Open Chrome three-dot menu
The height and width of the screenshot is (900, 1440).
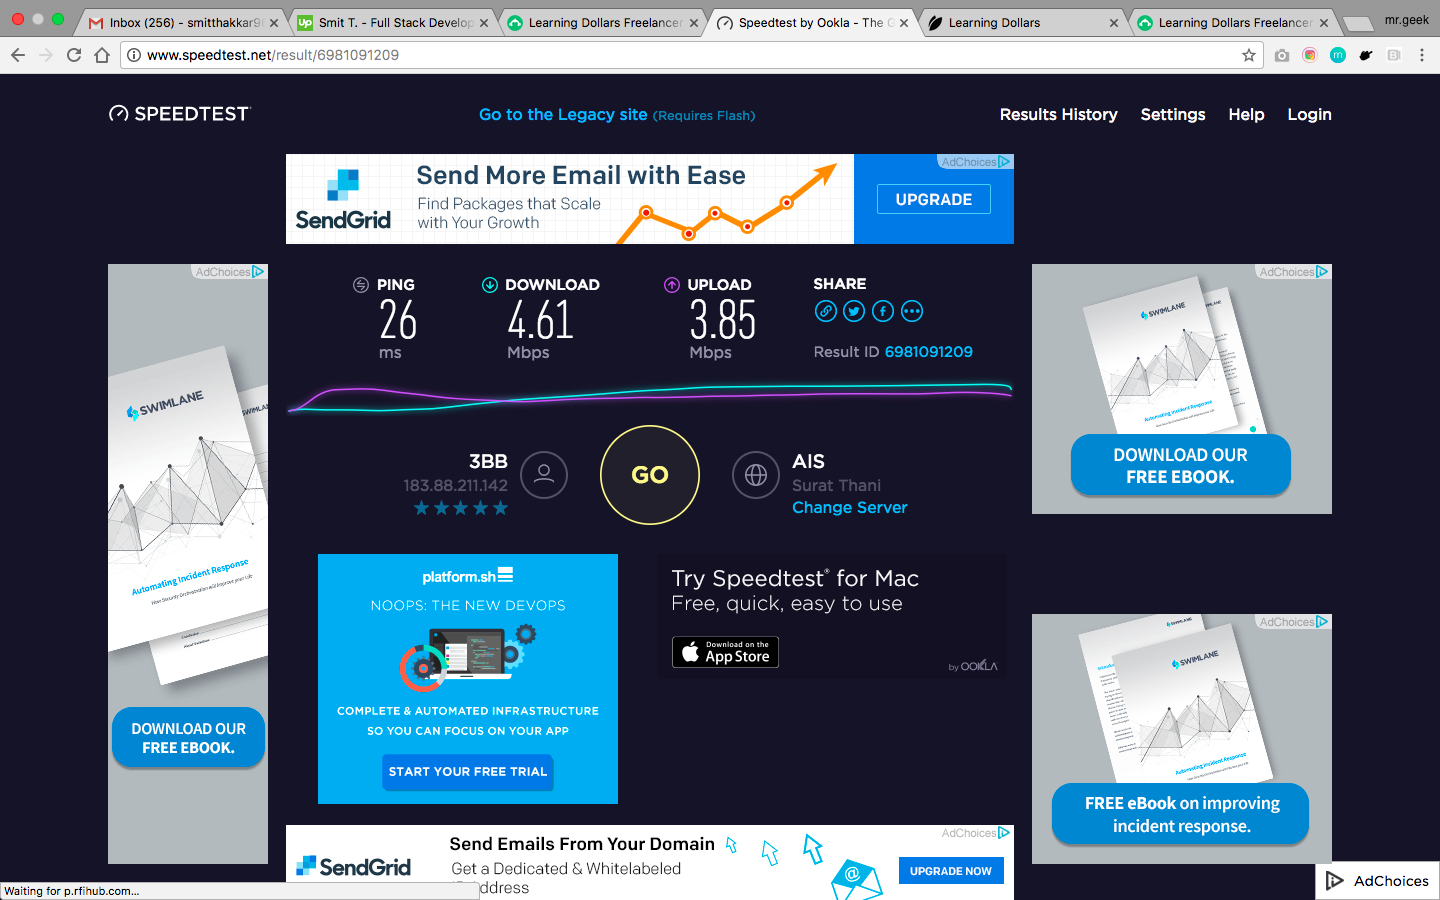pyautogui.click(x=1422, y=55)
